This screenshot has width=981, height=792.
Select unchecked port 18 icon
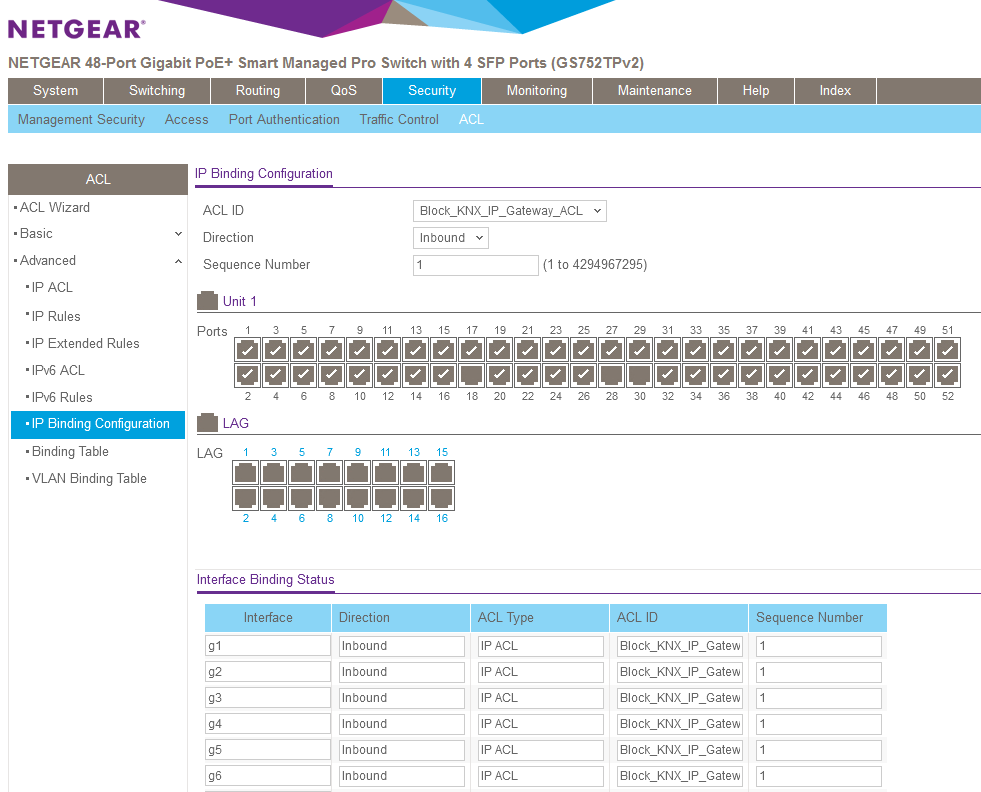(x=472, y=375)
